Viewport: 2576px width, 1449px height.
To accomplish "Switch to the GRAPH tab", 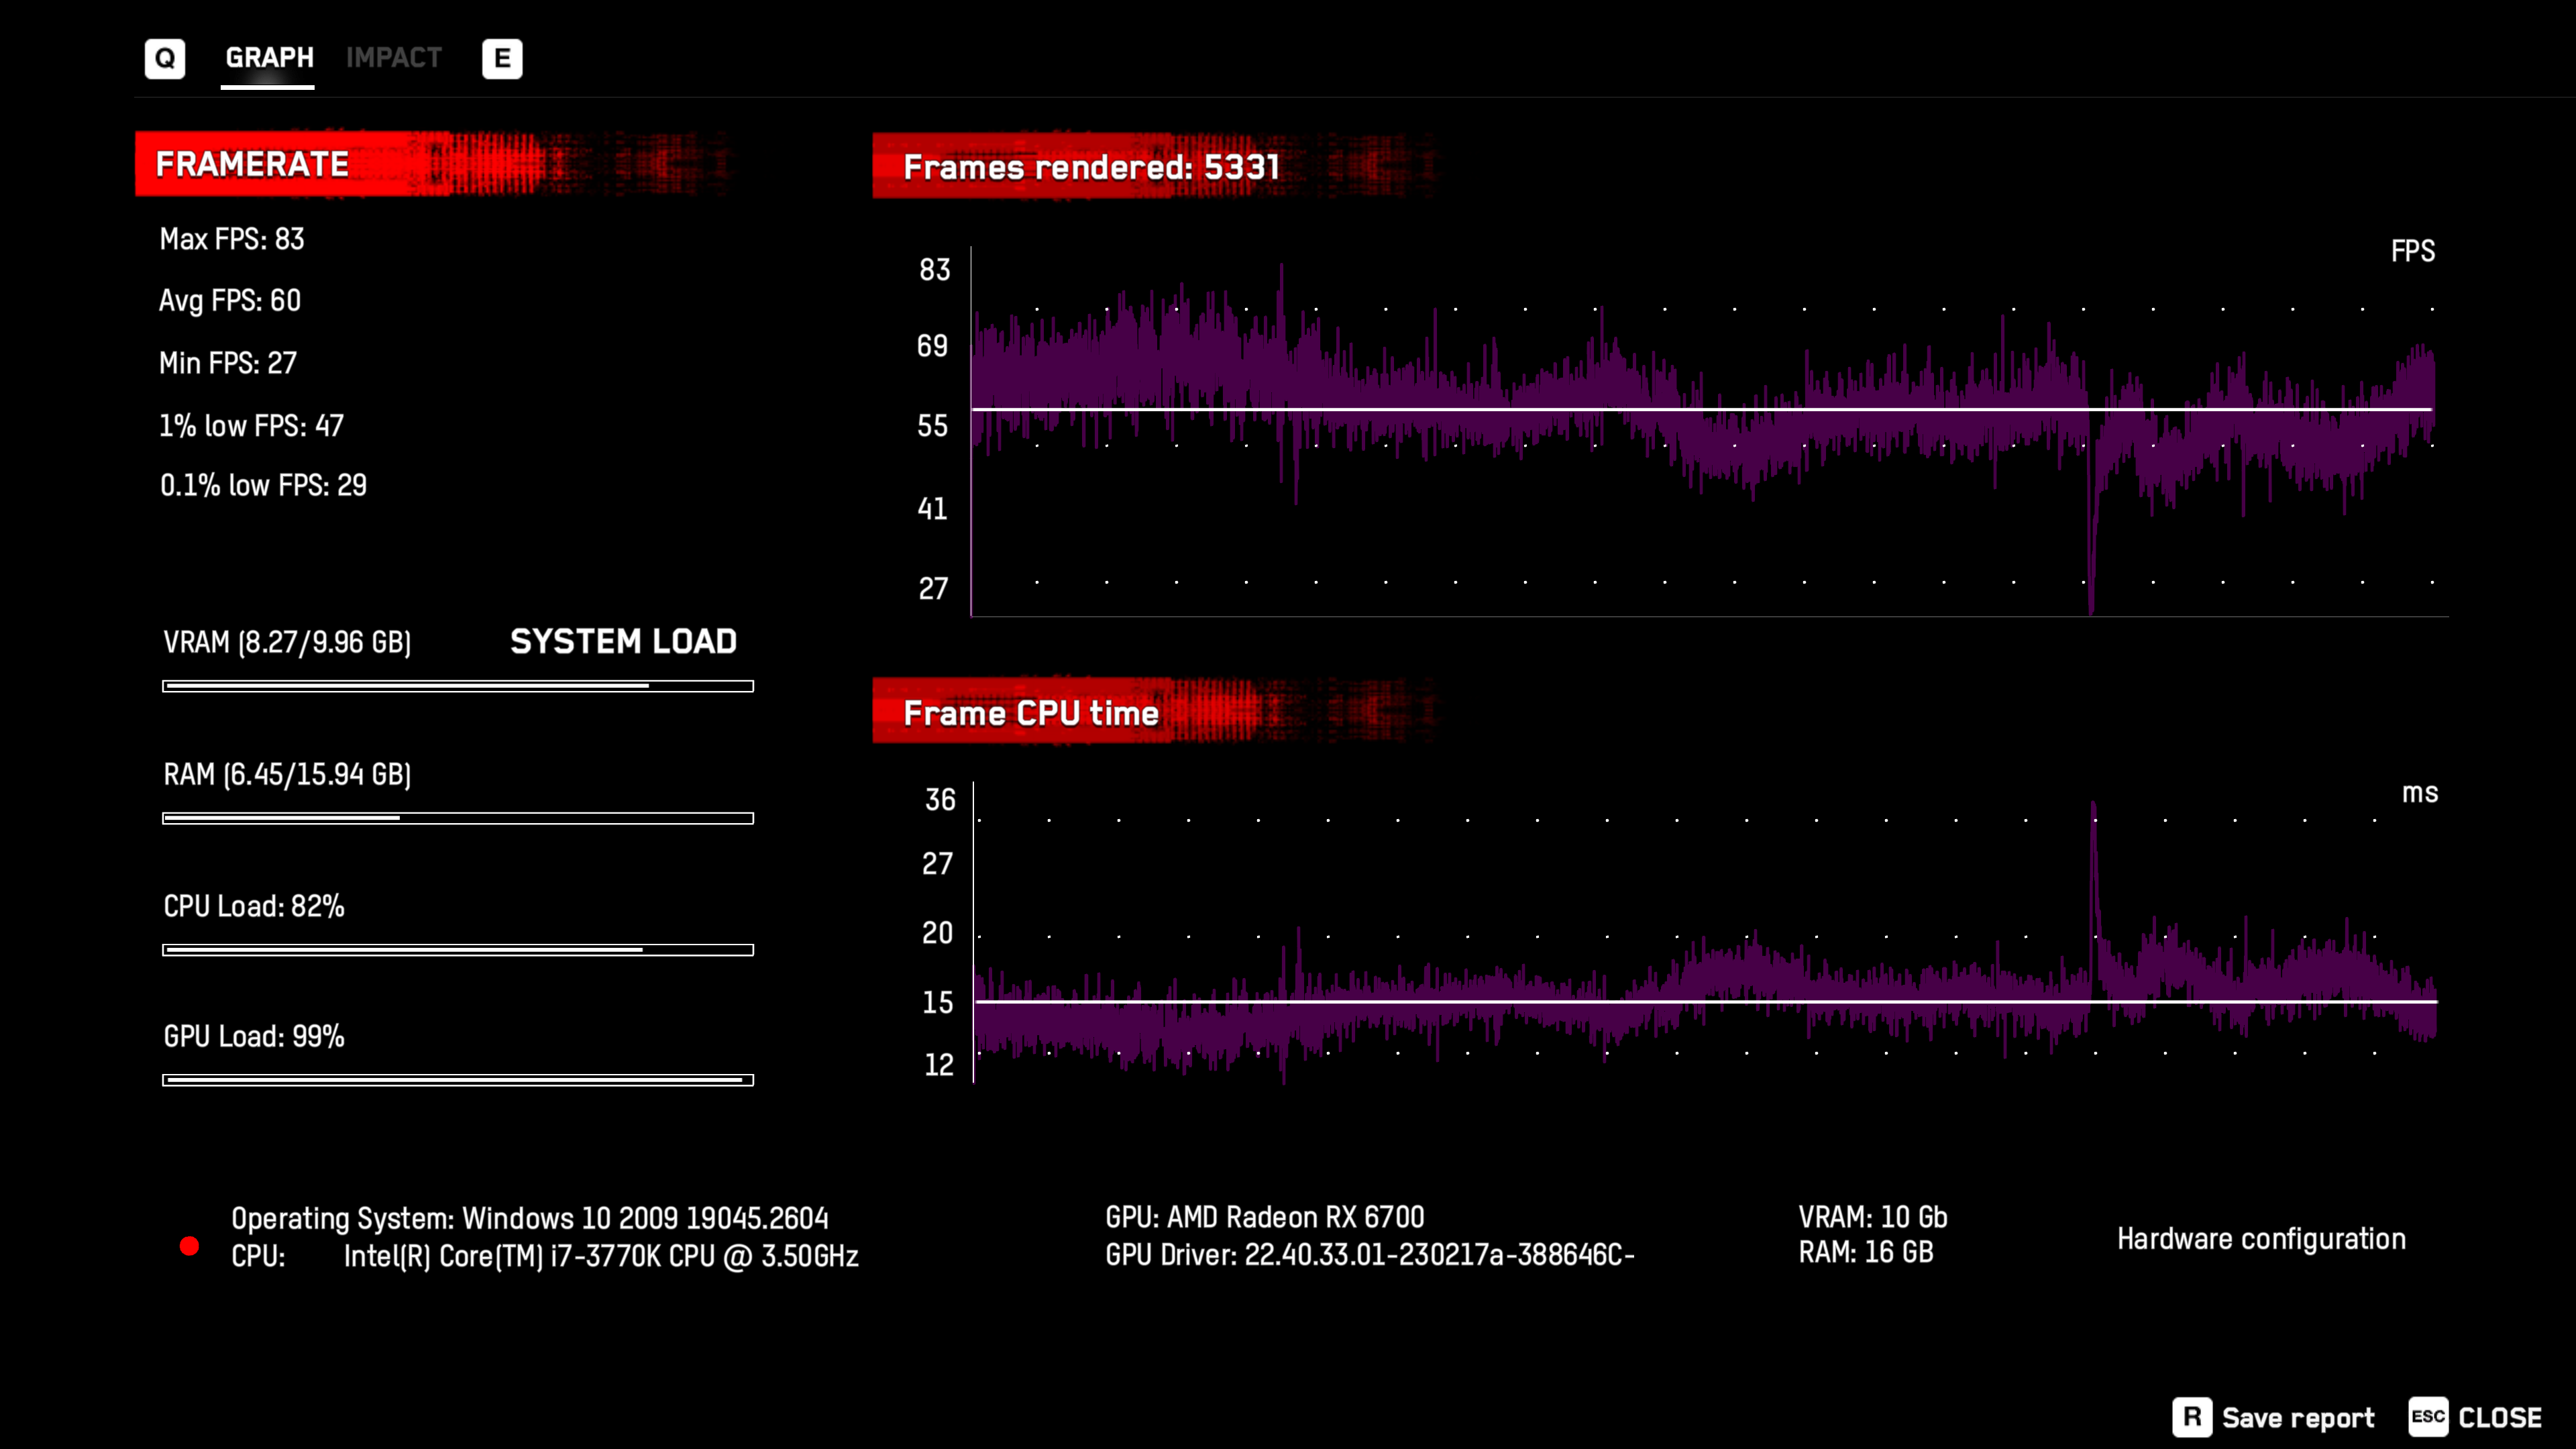I will coord(269,58).
